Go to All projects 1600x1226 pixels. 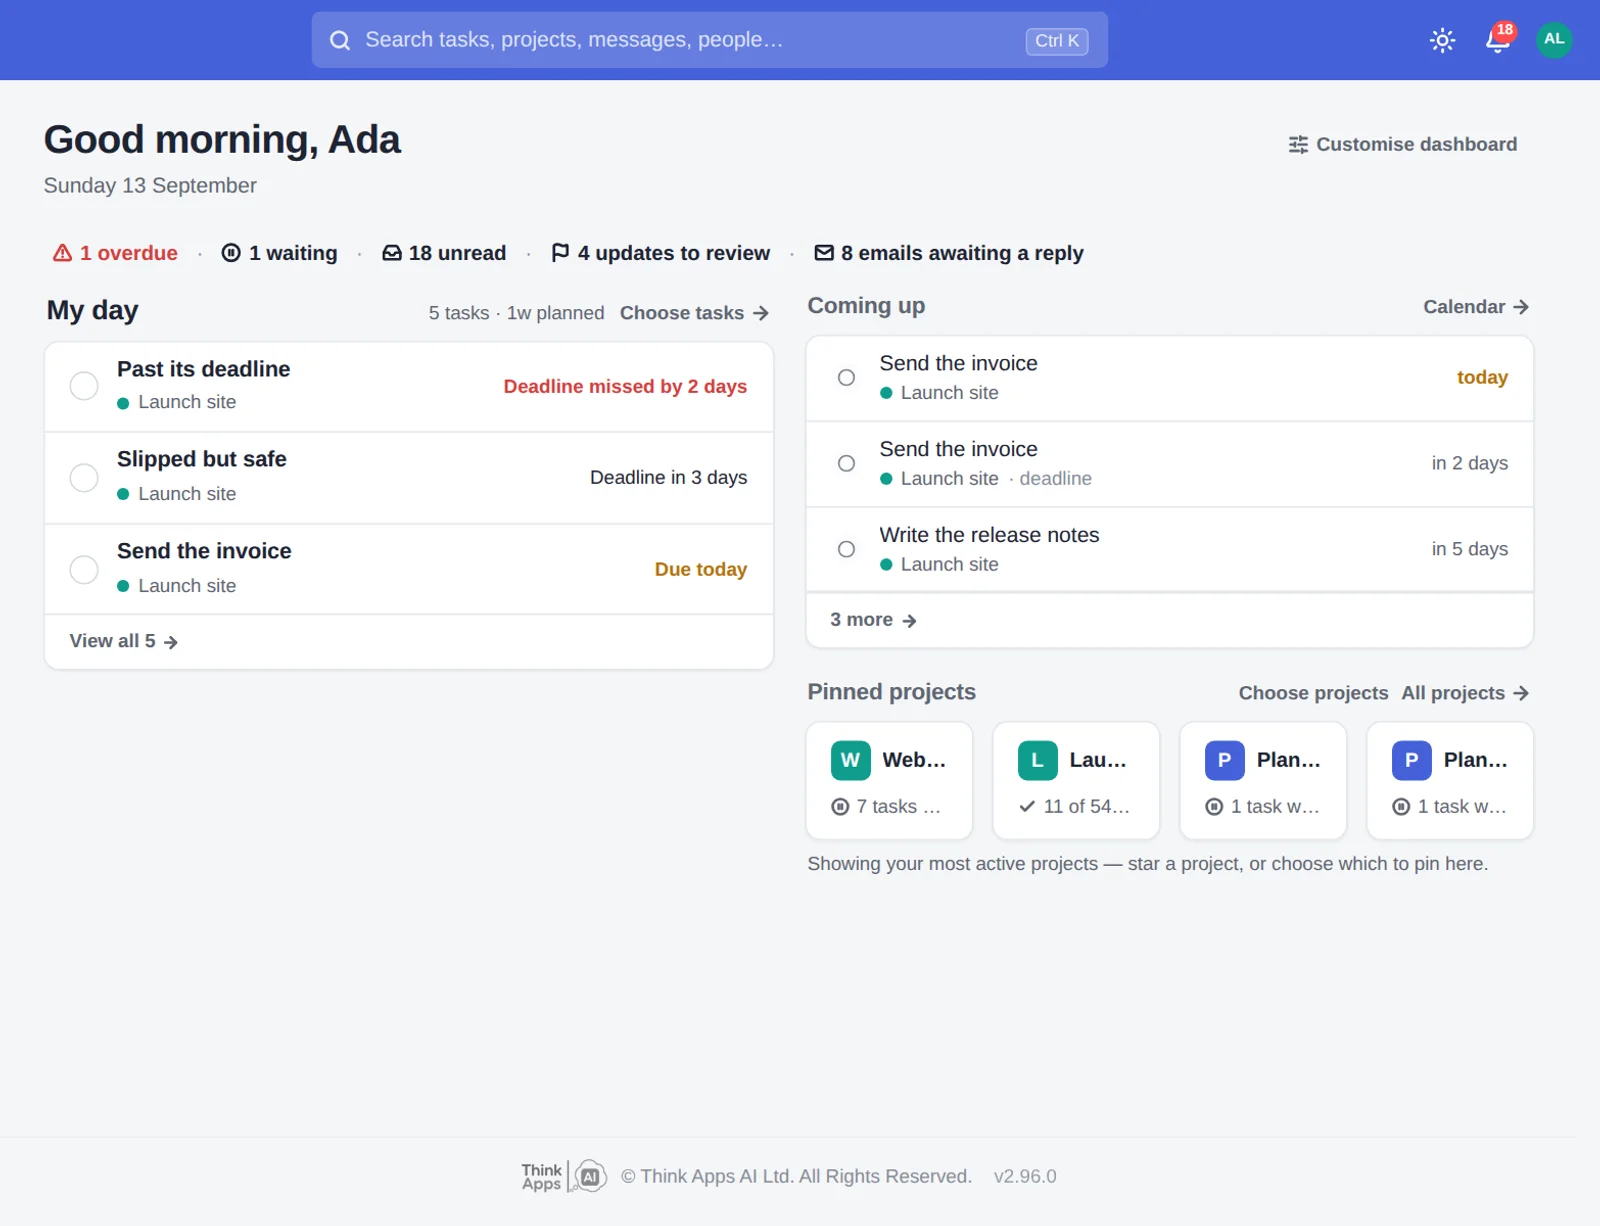coord(1465,693)
